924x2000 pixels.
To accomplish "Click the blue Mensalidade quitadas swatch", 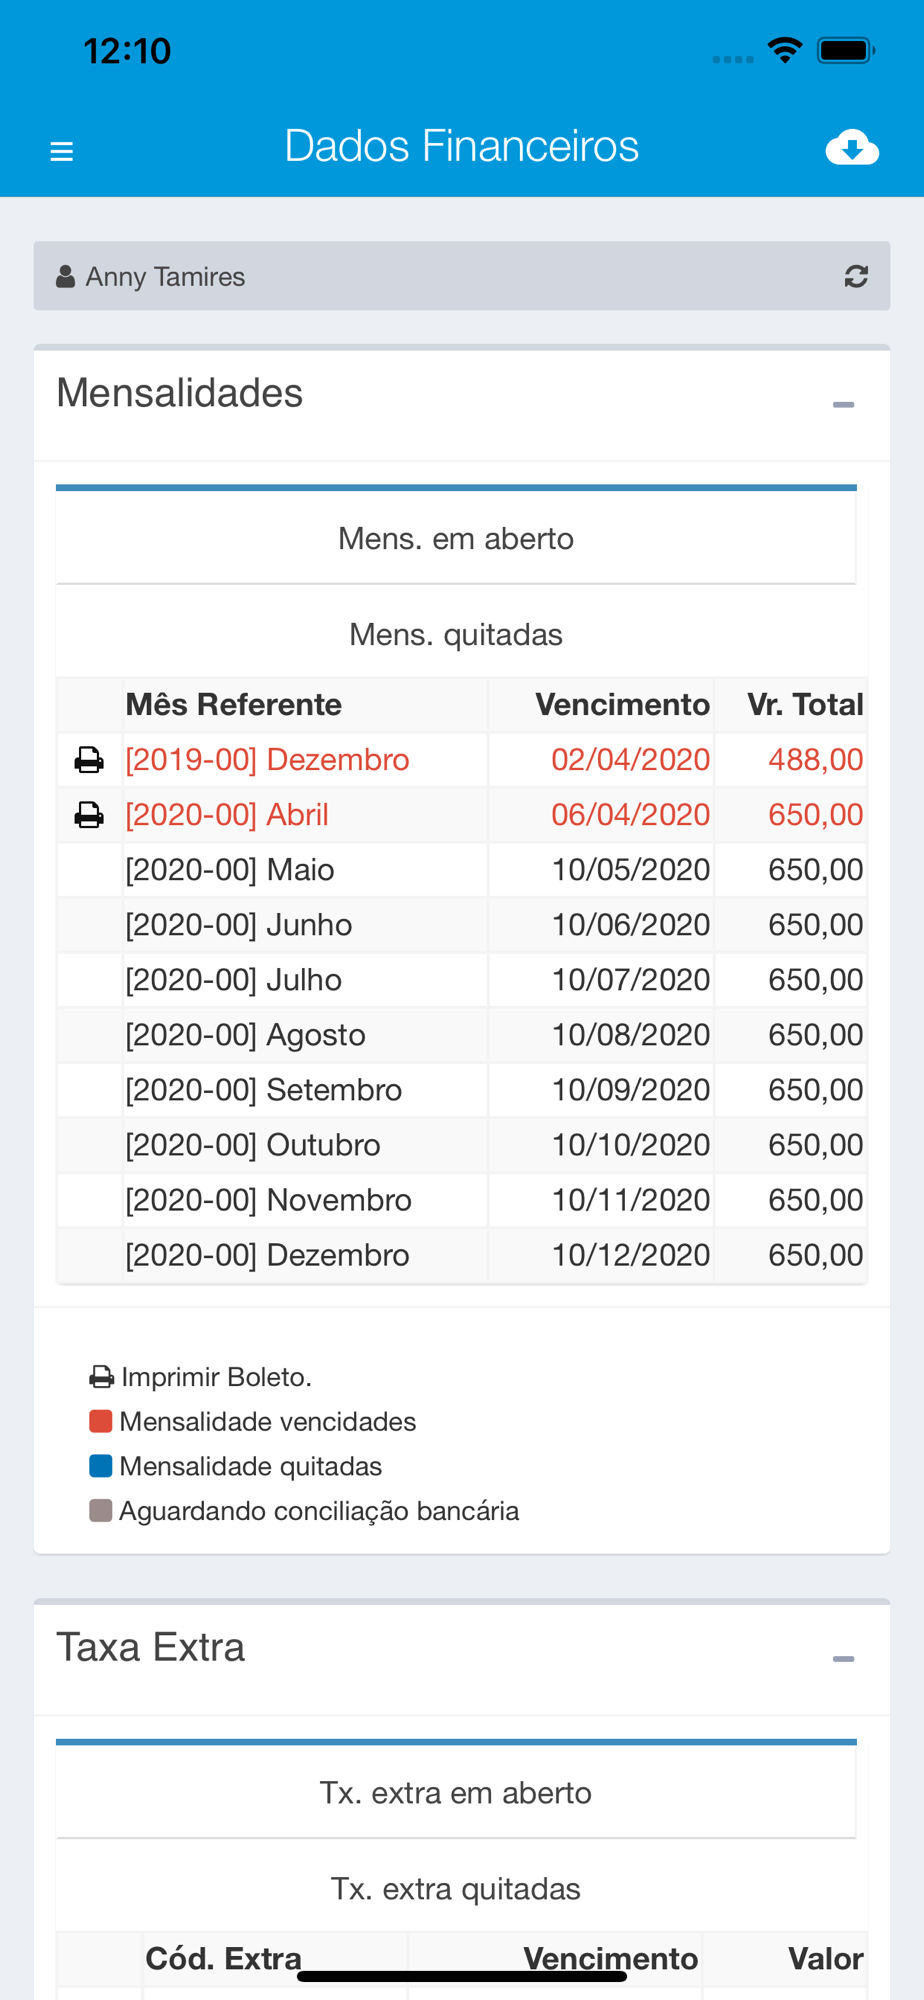I will coord(100,1466).
